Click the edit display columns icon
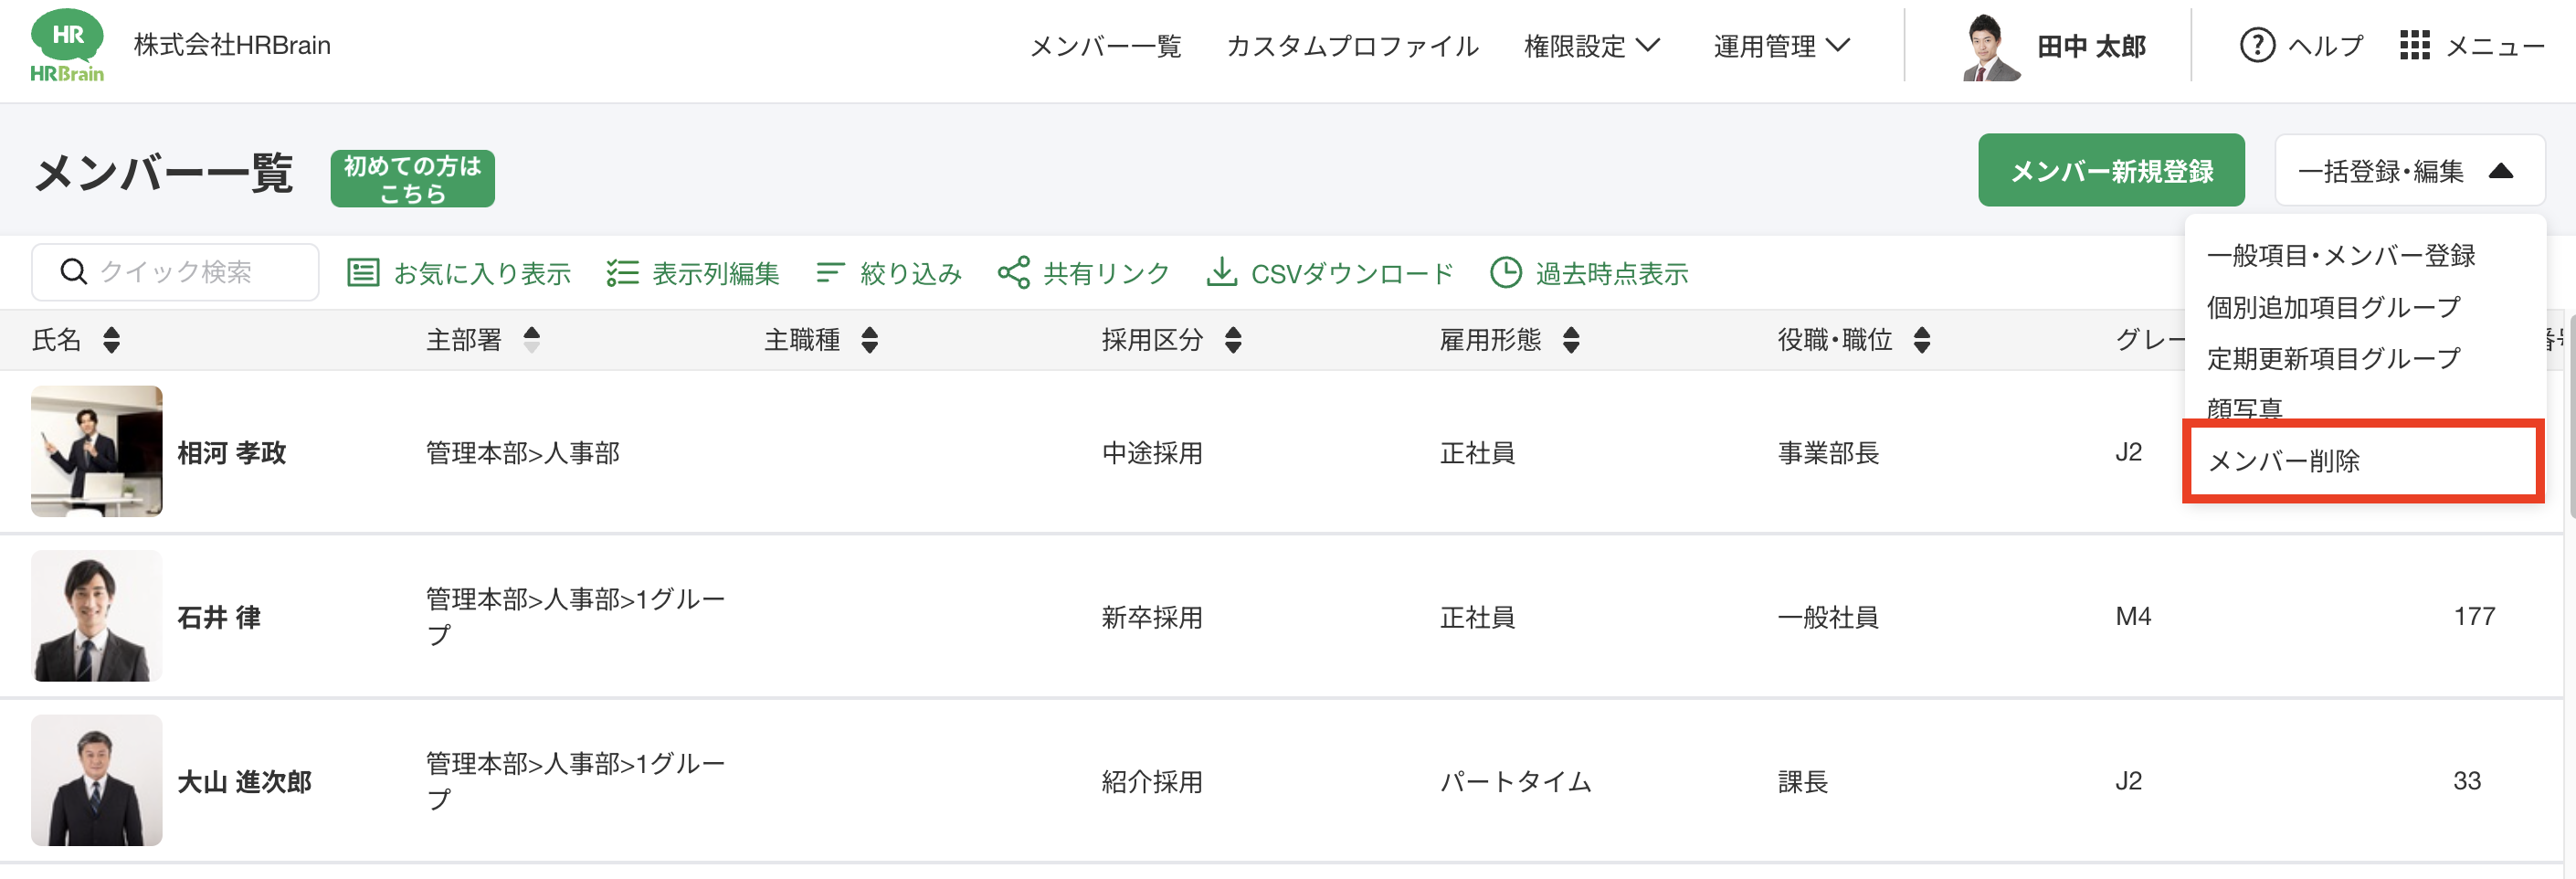 622,273
